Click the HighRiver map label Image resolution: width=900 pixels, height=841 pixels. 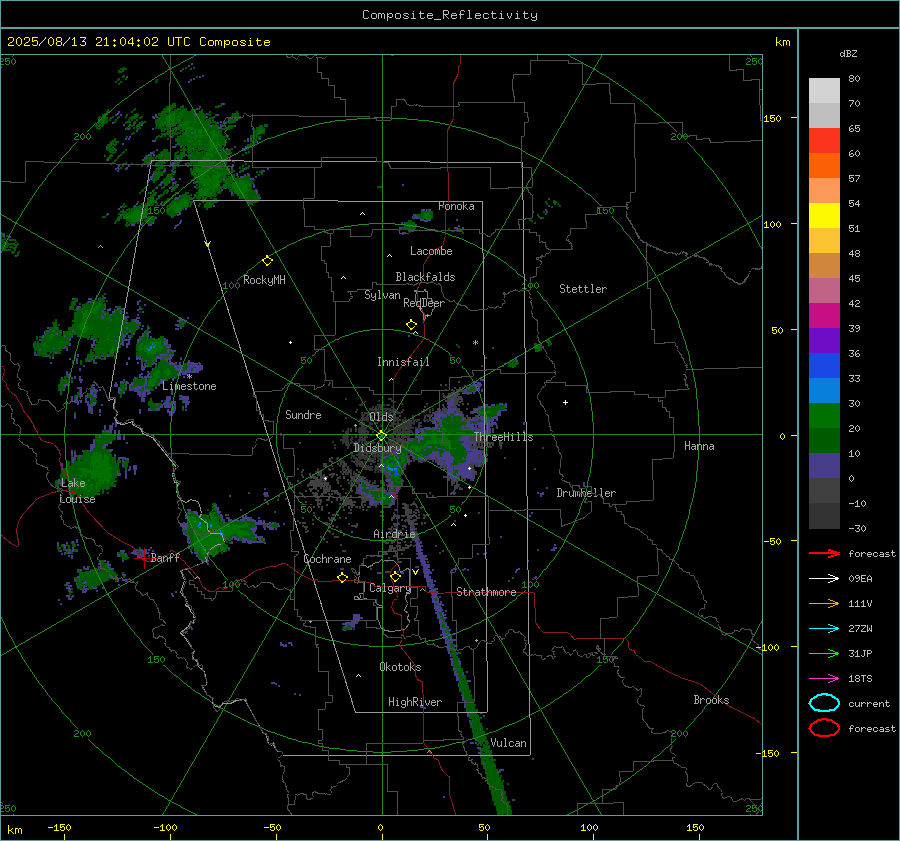point(415,702)
